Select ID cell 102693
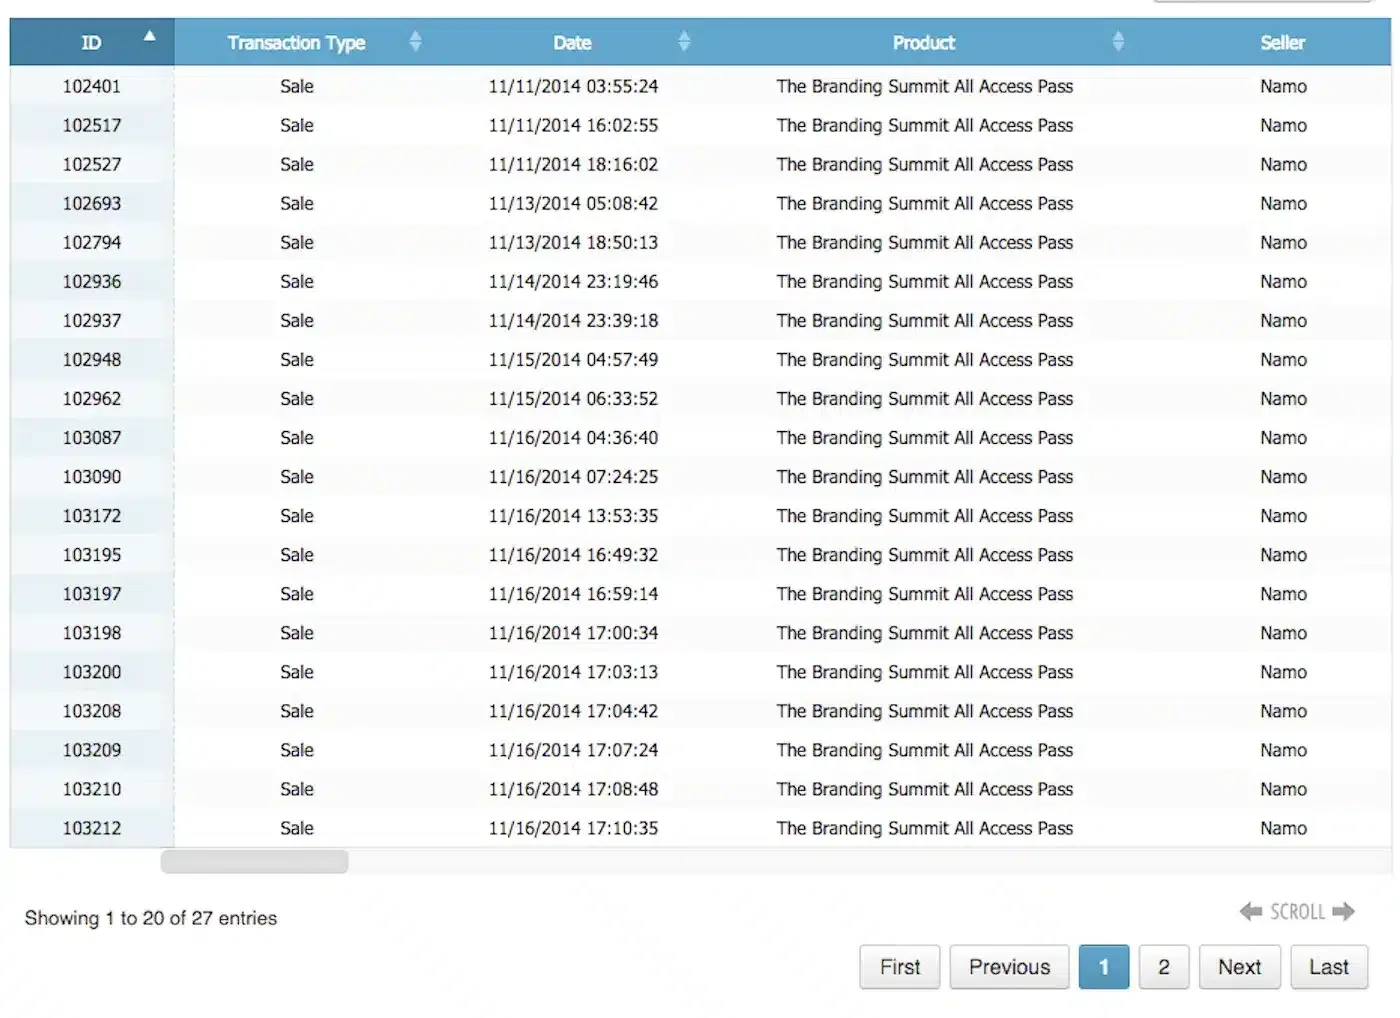This screenshot has width=1400, height=1018. (92, 203)
